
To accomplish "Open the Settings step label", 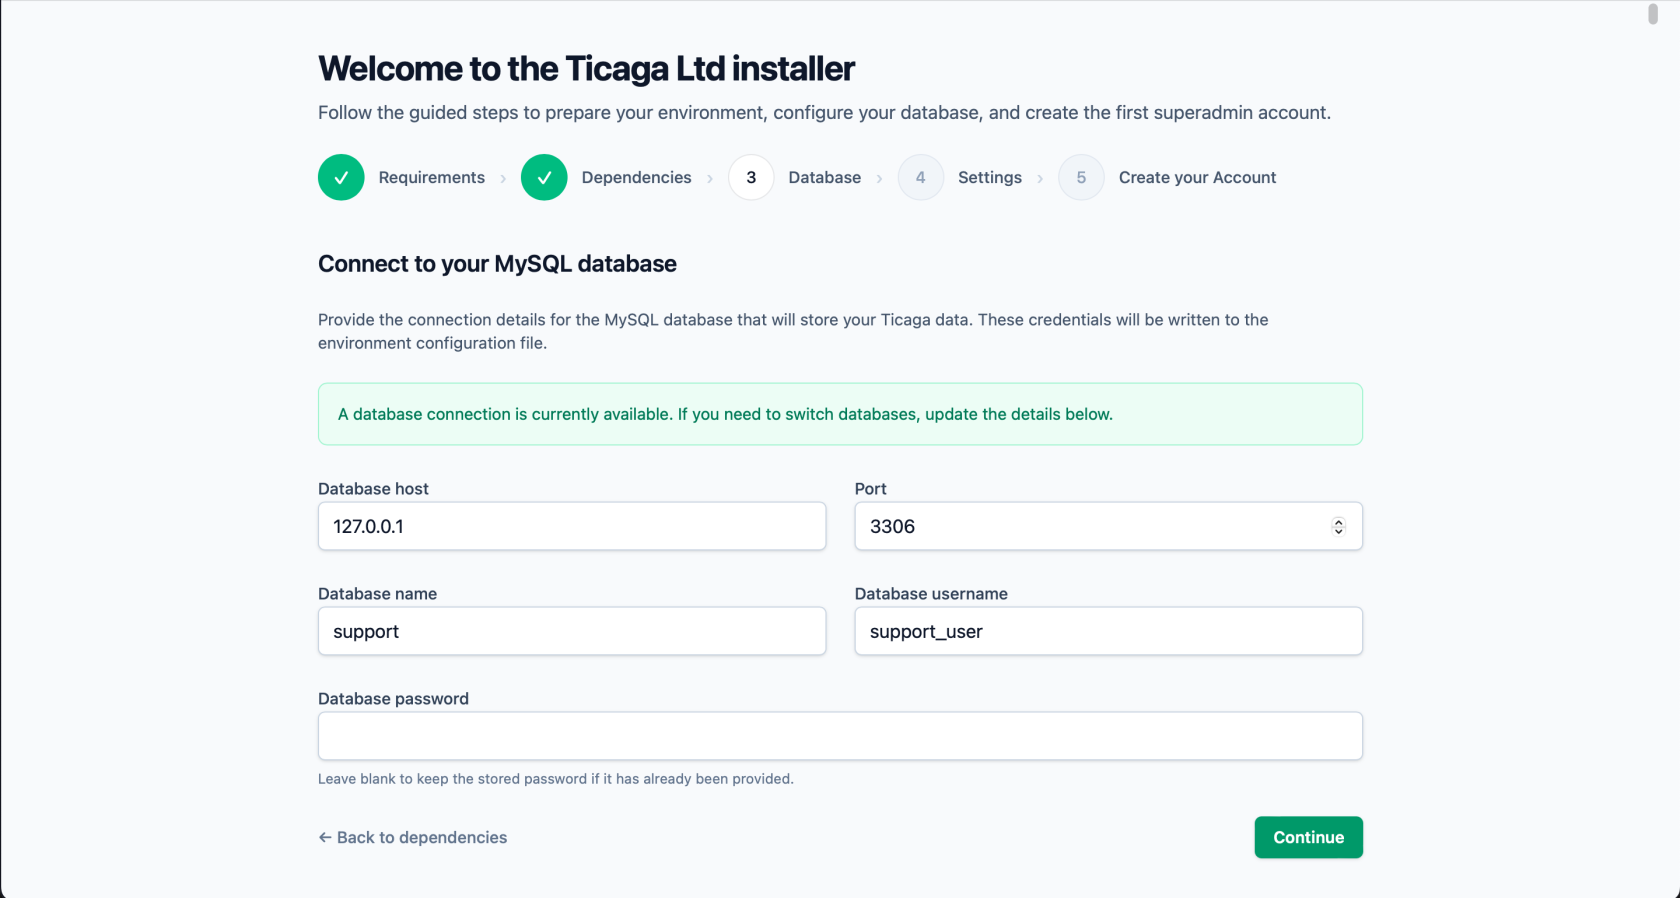I will (989, 177).
